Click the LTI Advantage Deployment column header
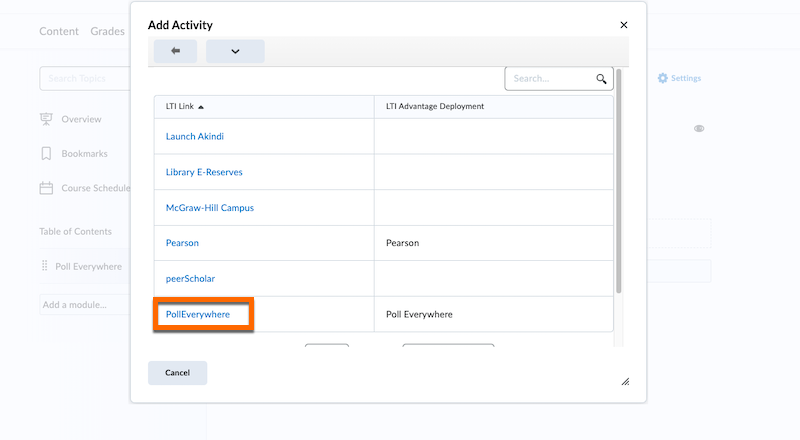The image size is (800, 440). tap(435, 106)
